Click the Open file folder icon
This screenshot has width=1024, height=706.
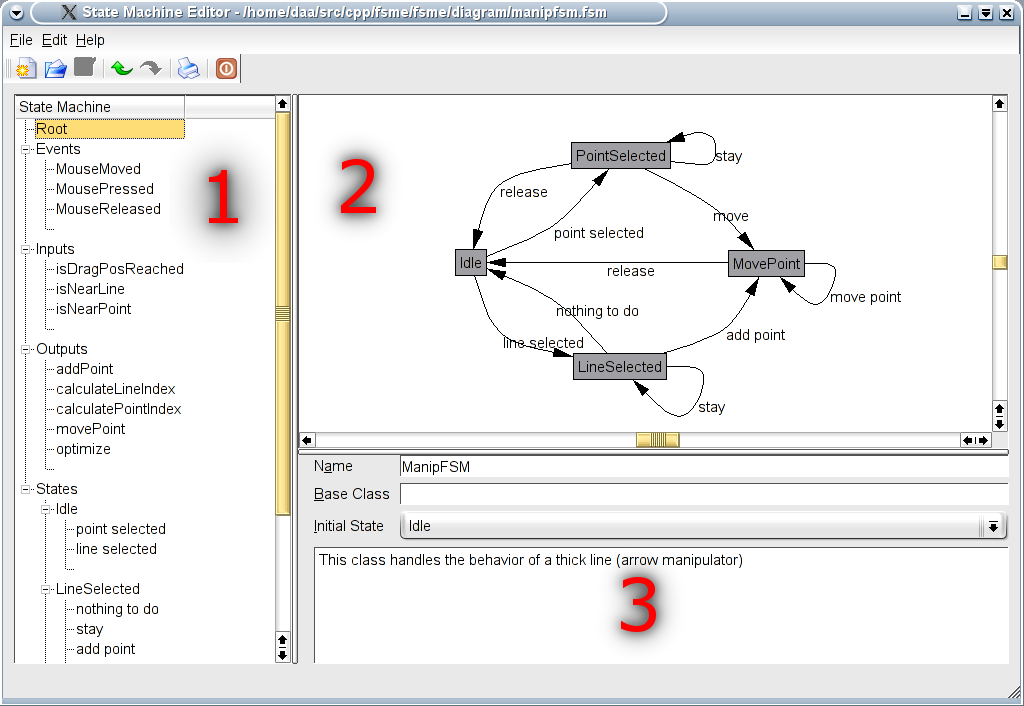(56, 69)
